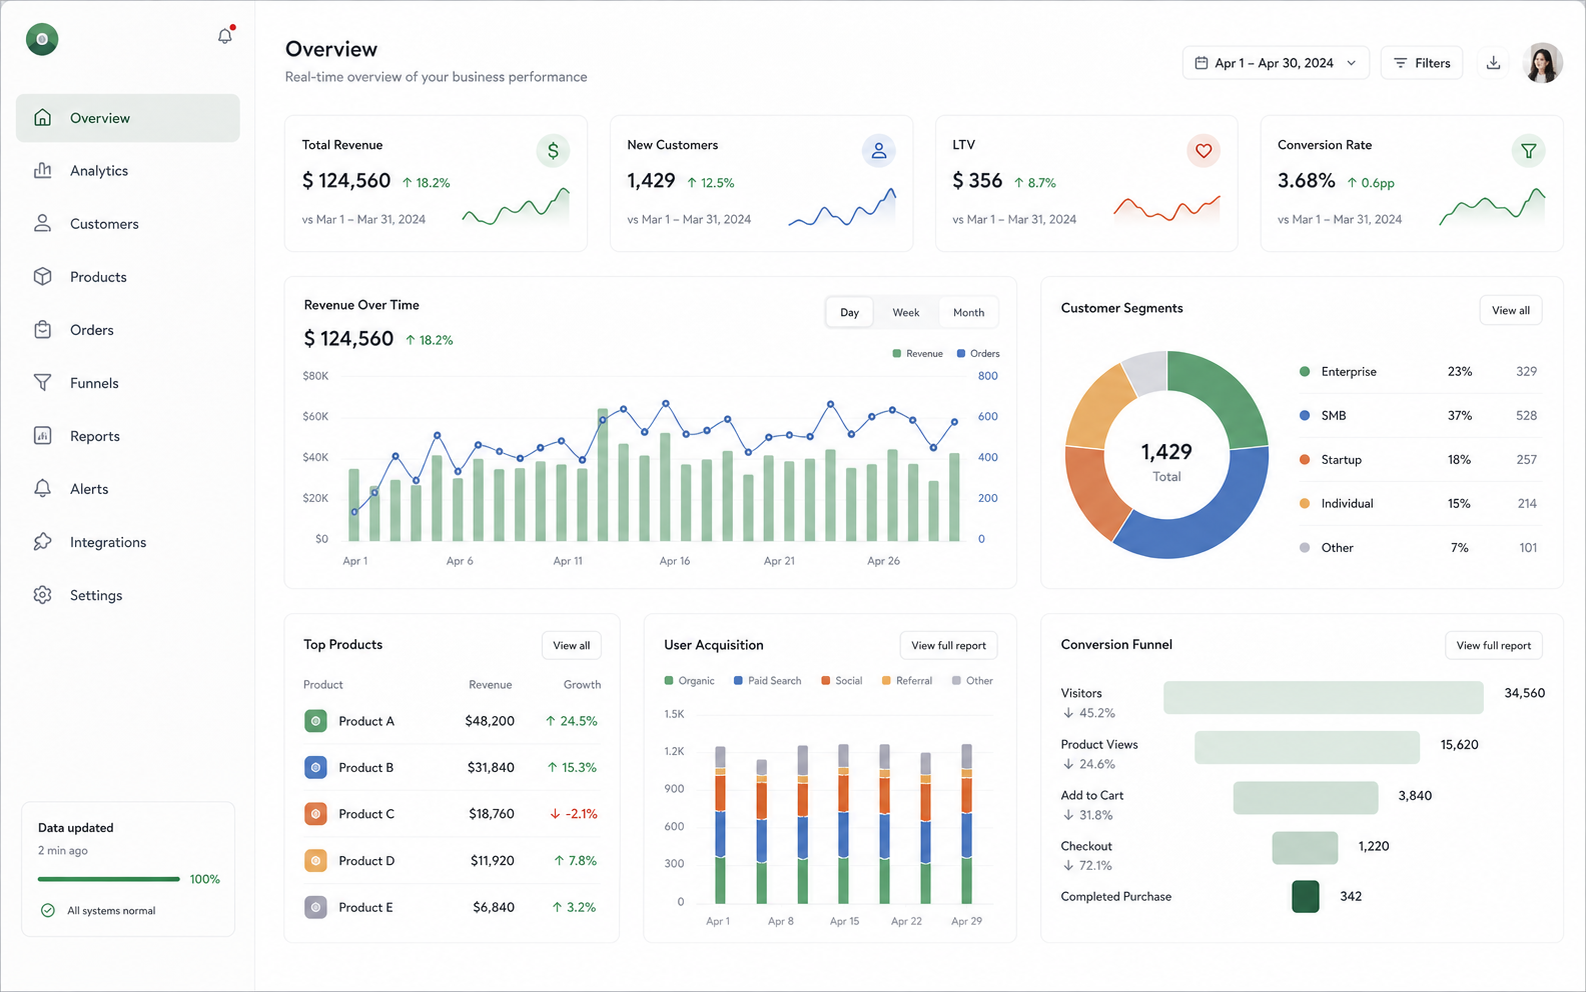Toggle the Revenue legend series
Image resolution: width=1586 pixels, height=992 pixels.
pos(918,354)
